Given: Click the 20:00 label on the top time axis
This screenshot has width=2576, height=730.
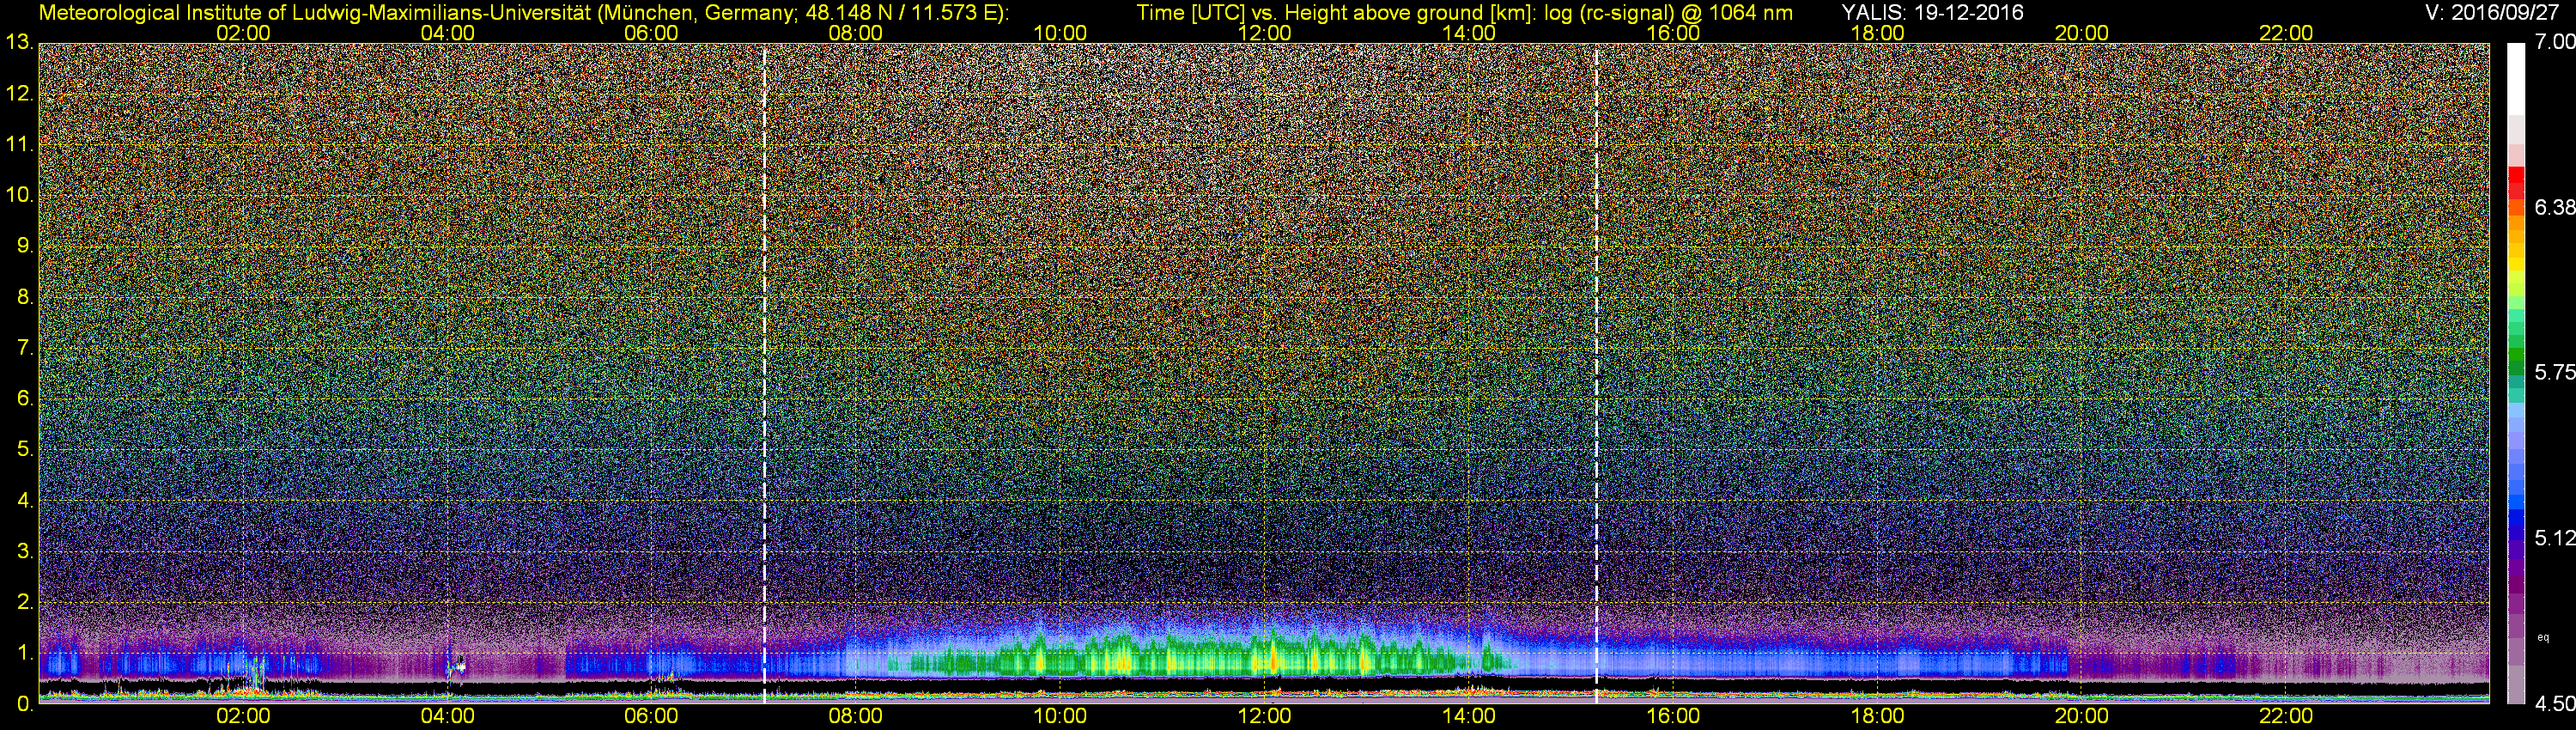Looking at the screenshot, I should click(x=2082, y=33).
